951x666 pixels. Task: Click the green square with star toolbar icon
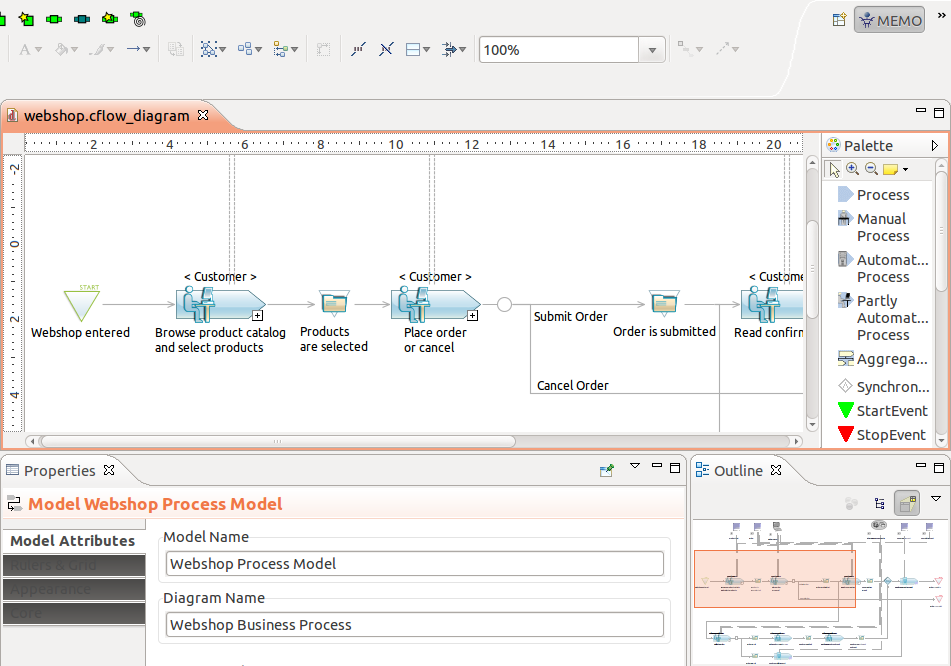(26, 19)
